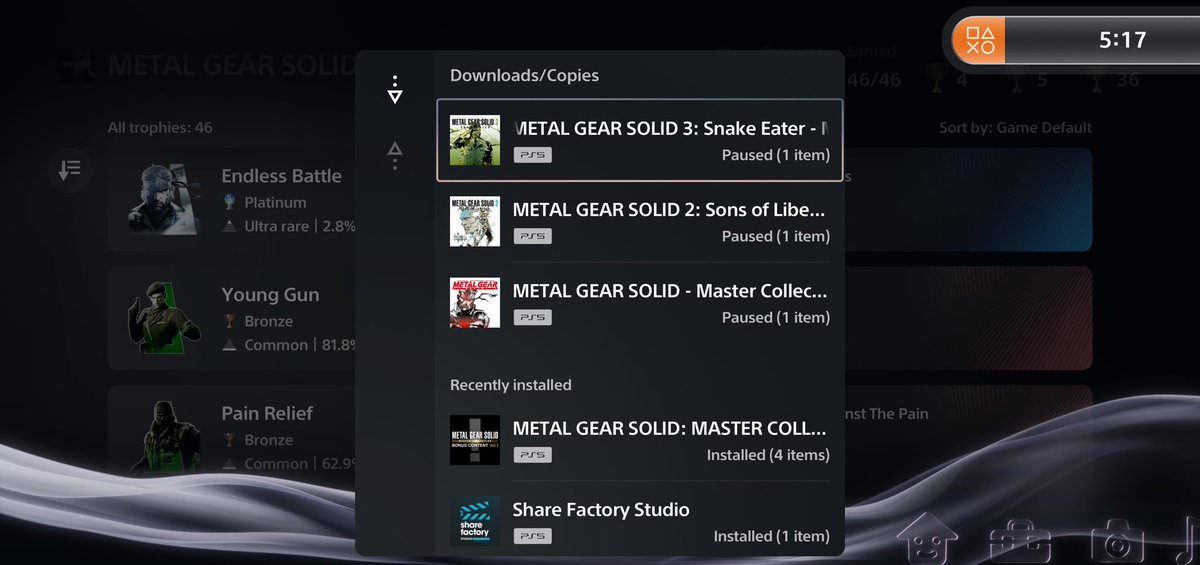Open the toolbox icon in bottom bar

click(x=1019, y=542)
